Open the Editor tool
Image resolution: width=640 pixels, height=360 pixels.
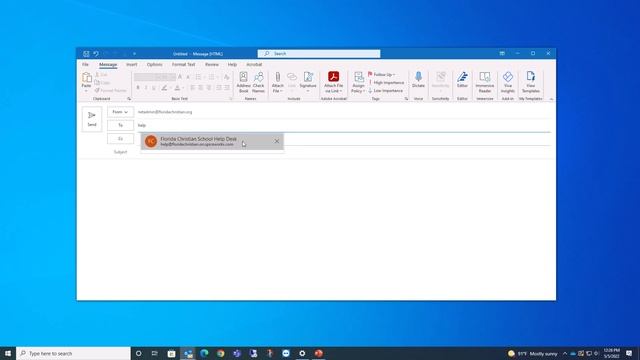coord(462,80)
